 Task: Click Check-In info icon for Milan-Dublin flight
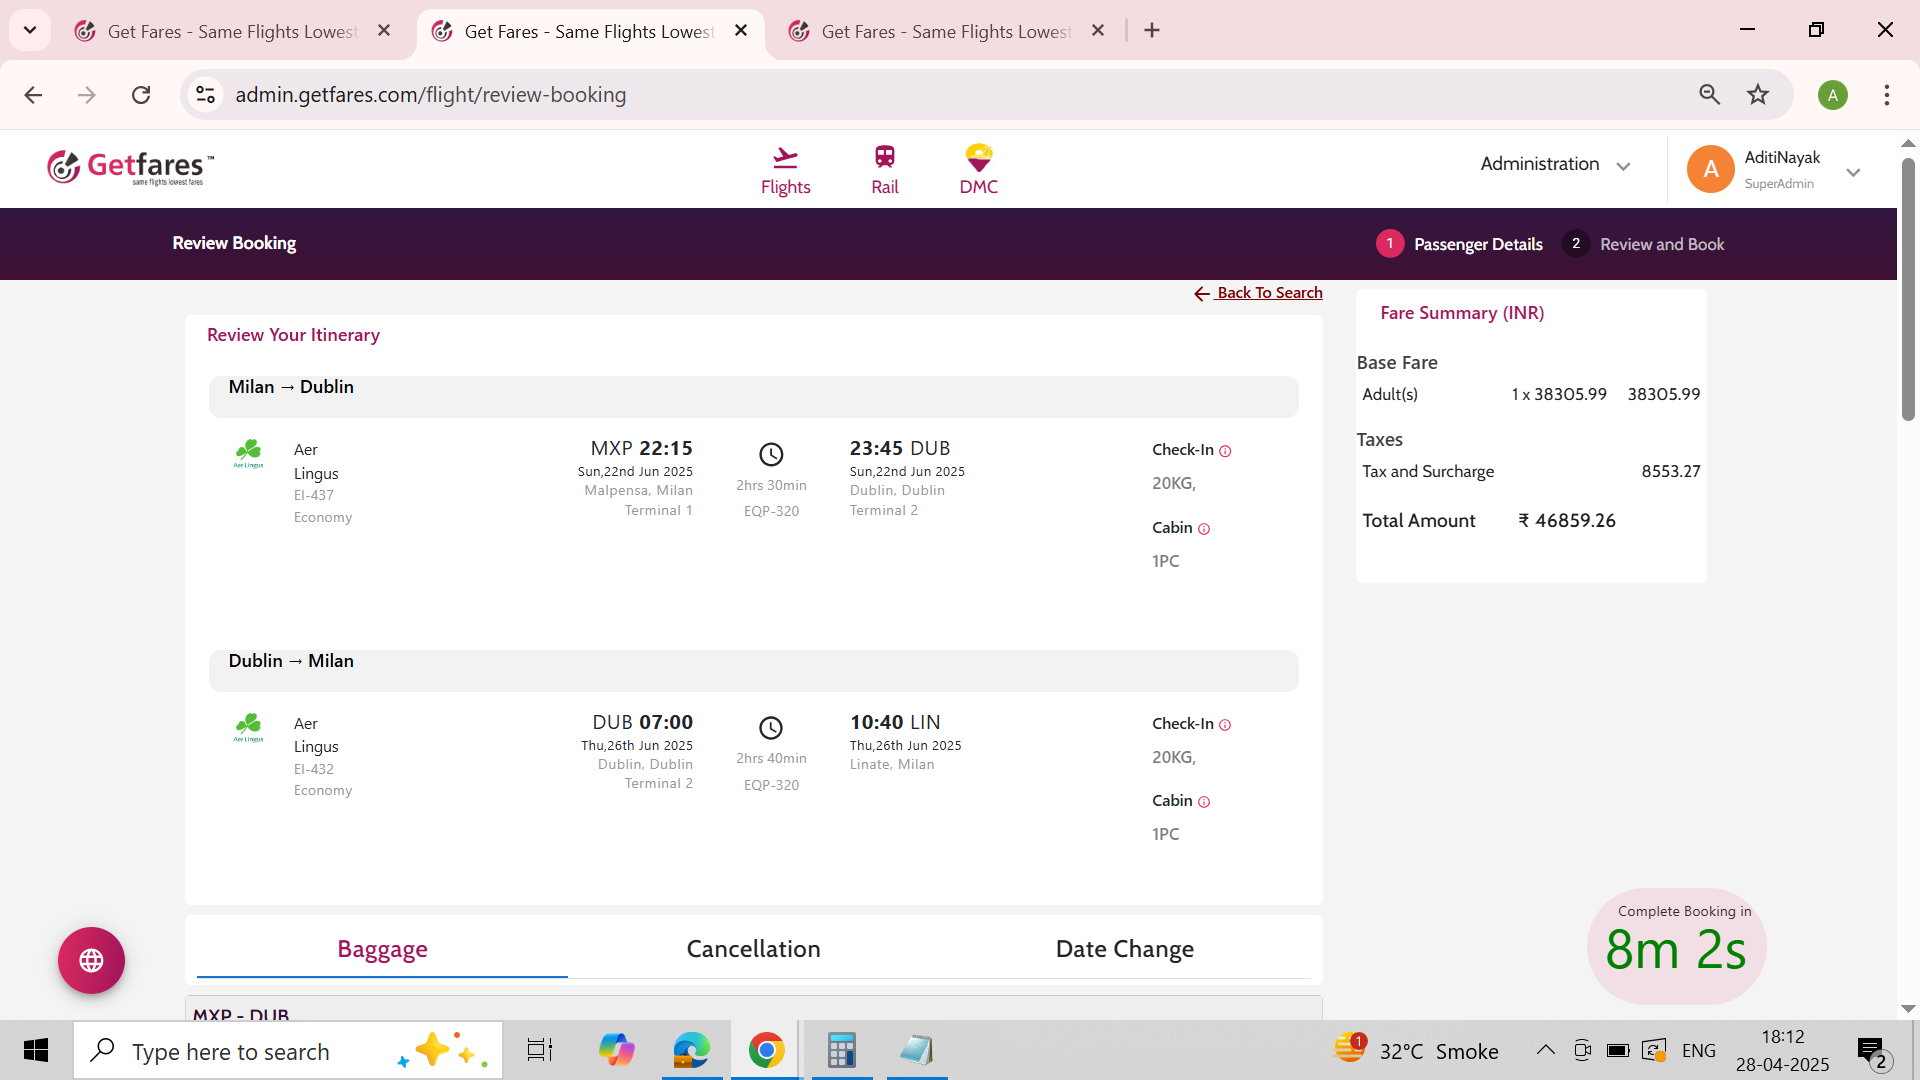1225,451
